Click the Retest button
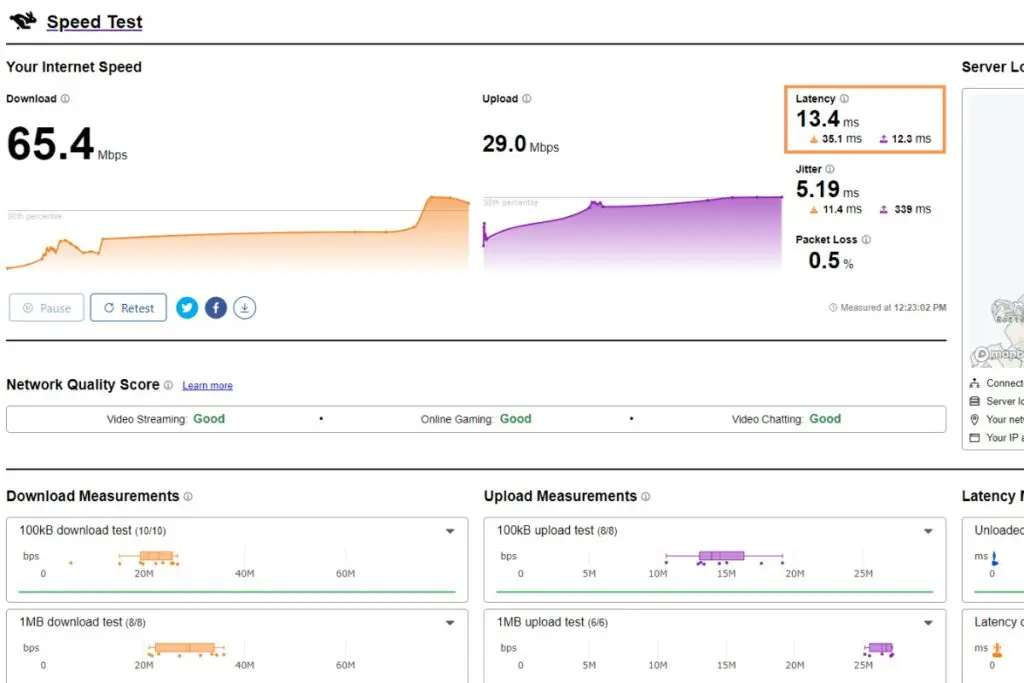The width and height of the screenshot is (1024, 683). tap(128, 307)
